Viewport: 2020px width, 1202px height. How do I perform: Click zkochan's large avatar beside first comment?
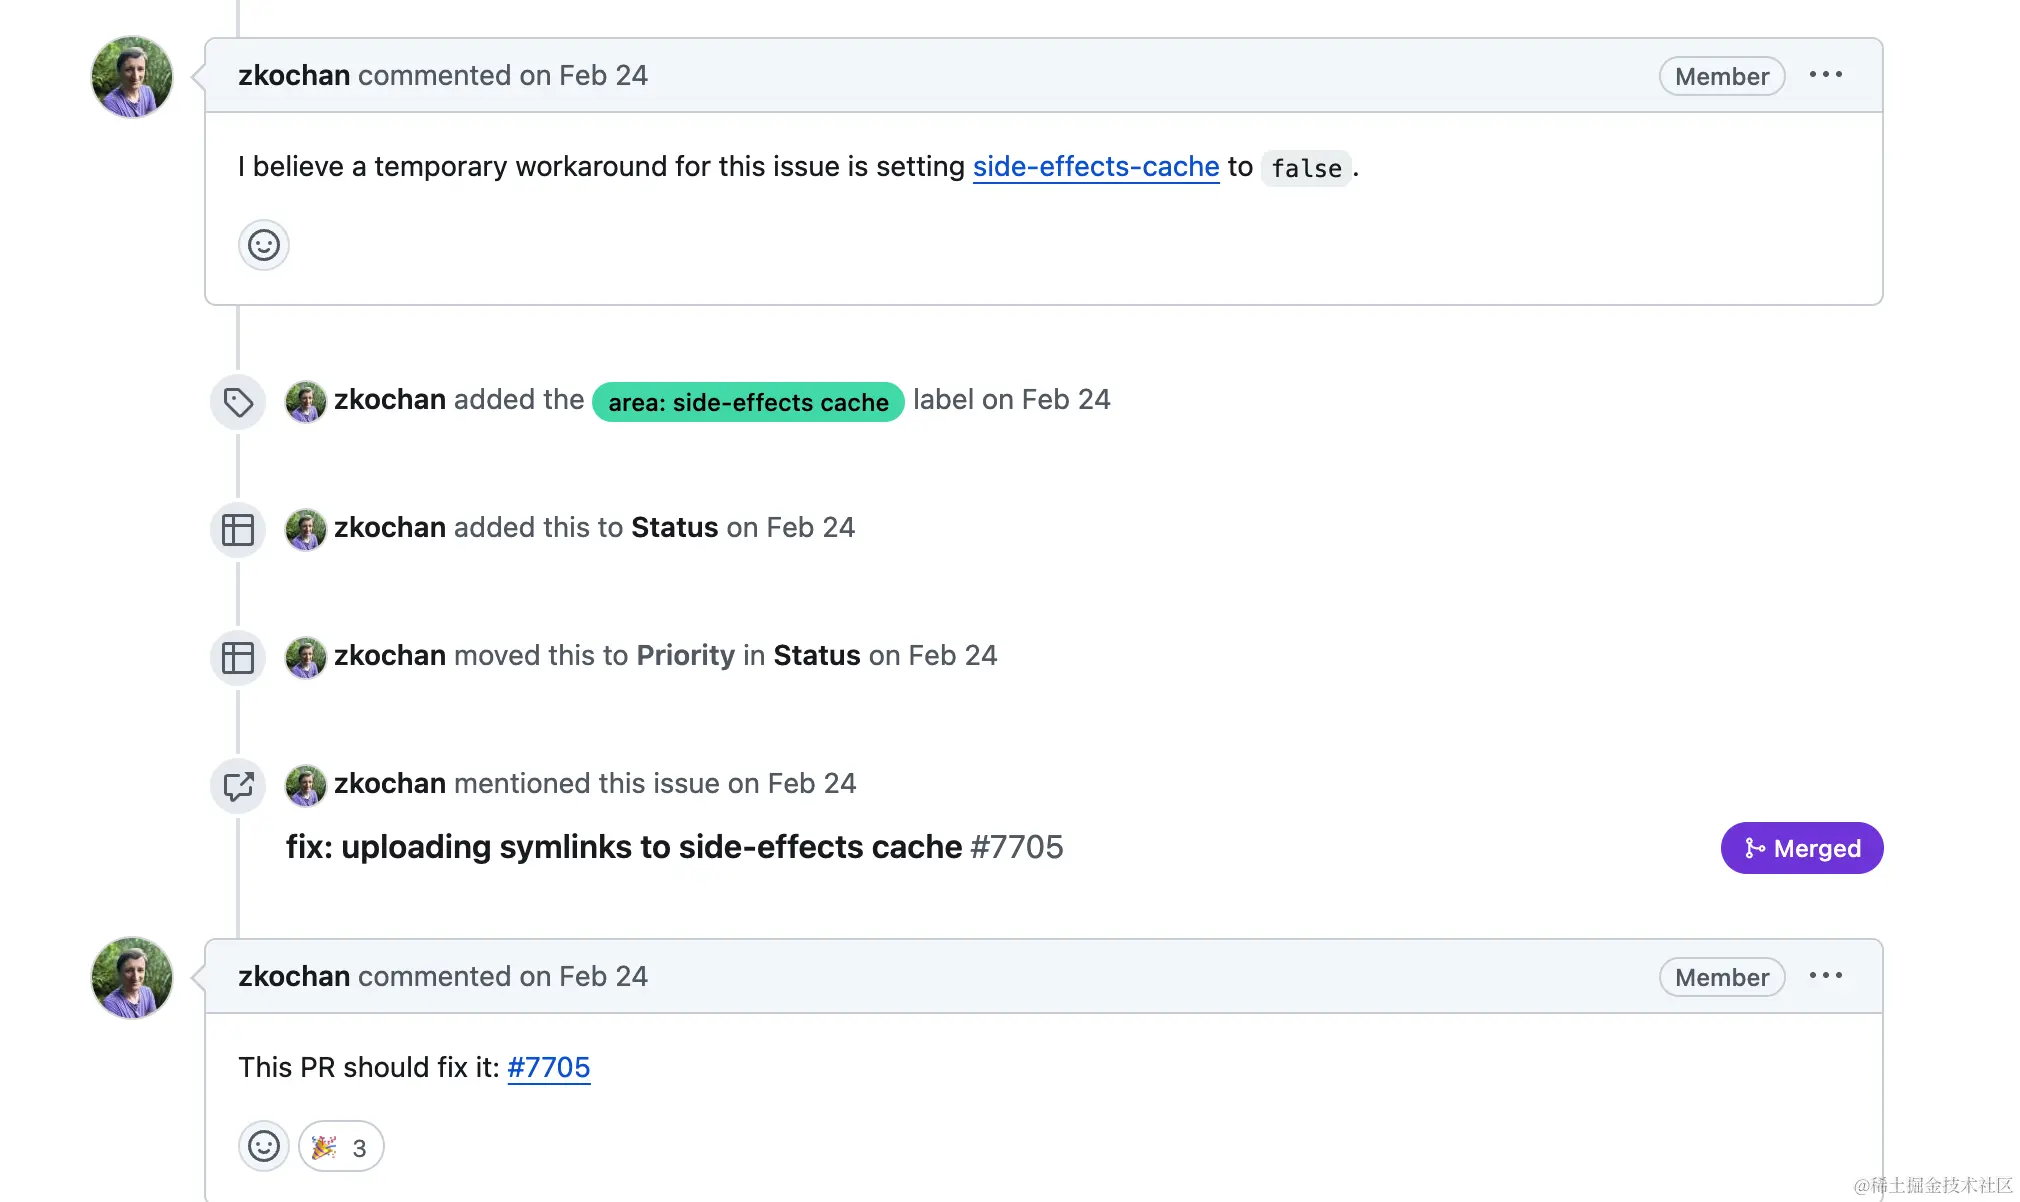(x=132, y=77)
